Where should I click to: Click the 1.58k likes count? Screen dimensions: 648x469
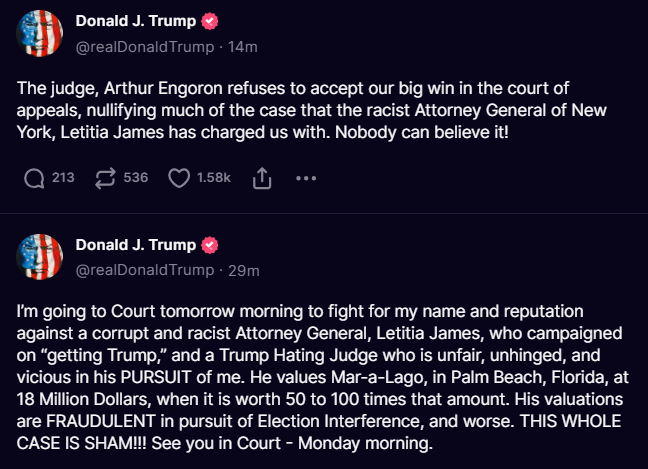point(214,178)
